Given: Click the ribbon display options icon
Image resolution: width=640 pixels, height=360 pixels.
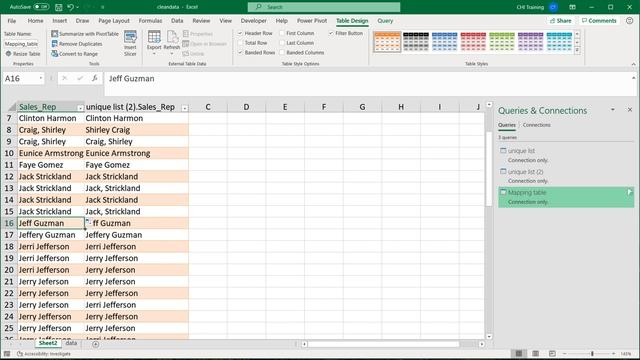Looking at the screenshot, I should pos(572,7).
